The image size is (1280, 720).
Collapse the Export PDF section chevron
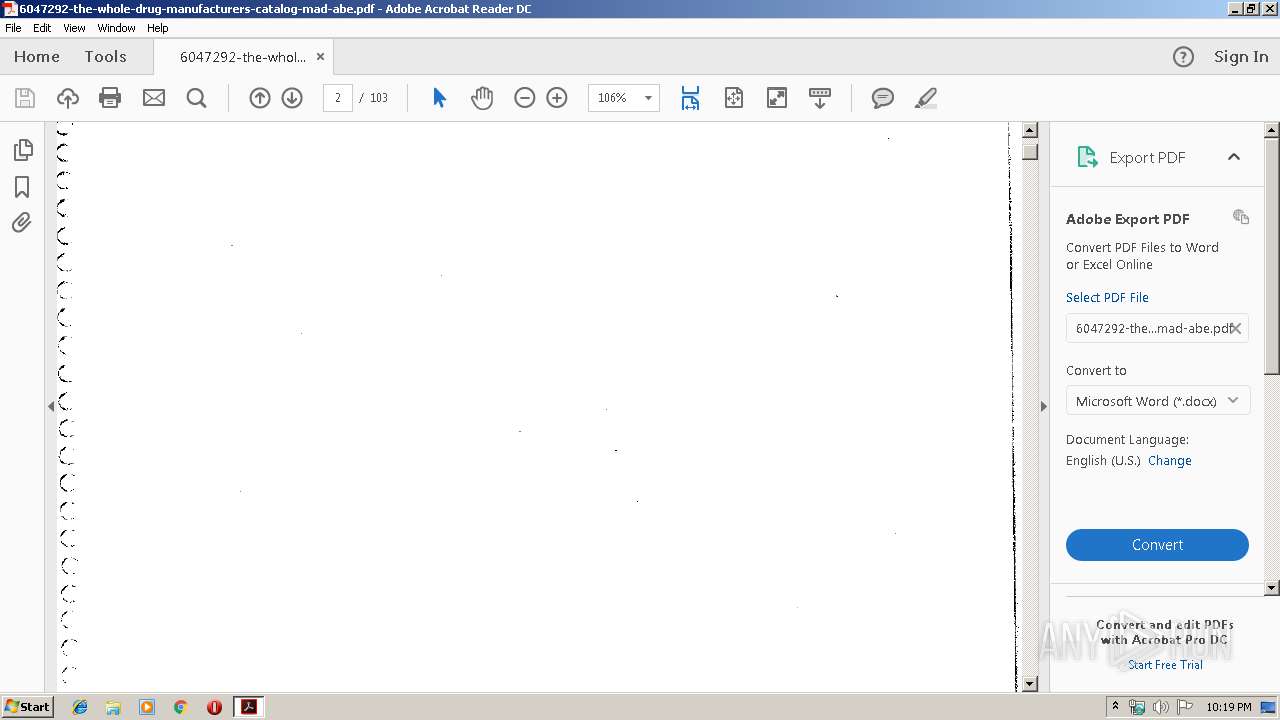click(x=1234, y=157)
